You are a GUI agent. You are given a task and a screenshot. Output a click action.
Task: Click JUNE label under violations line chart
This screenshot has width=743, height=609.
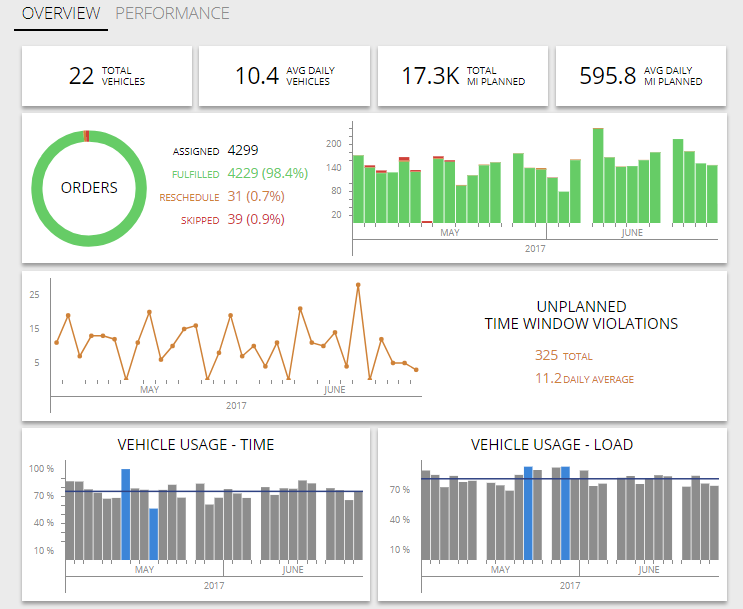click(x=335, y=390)
